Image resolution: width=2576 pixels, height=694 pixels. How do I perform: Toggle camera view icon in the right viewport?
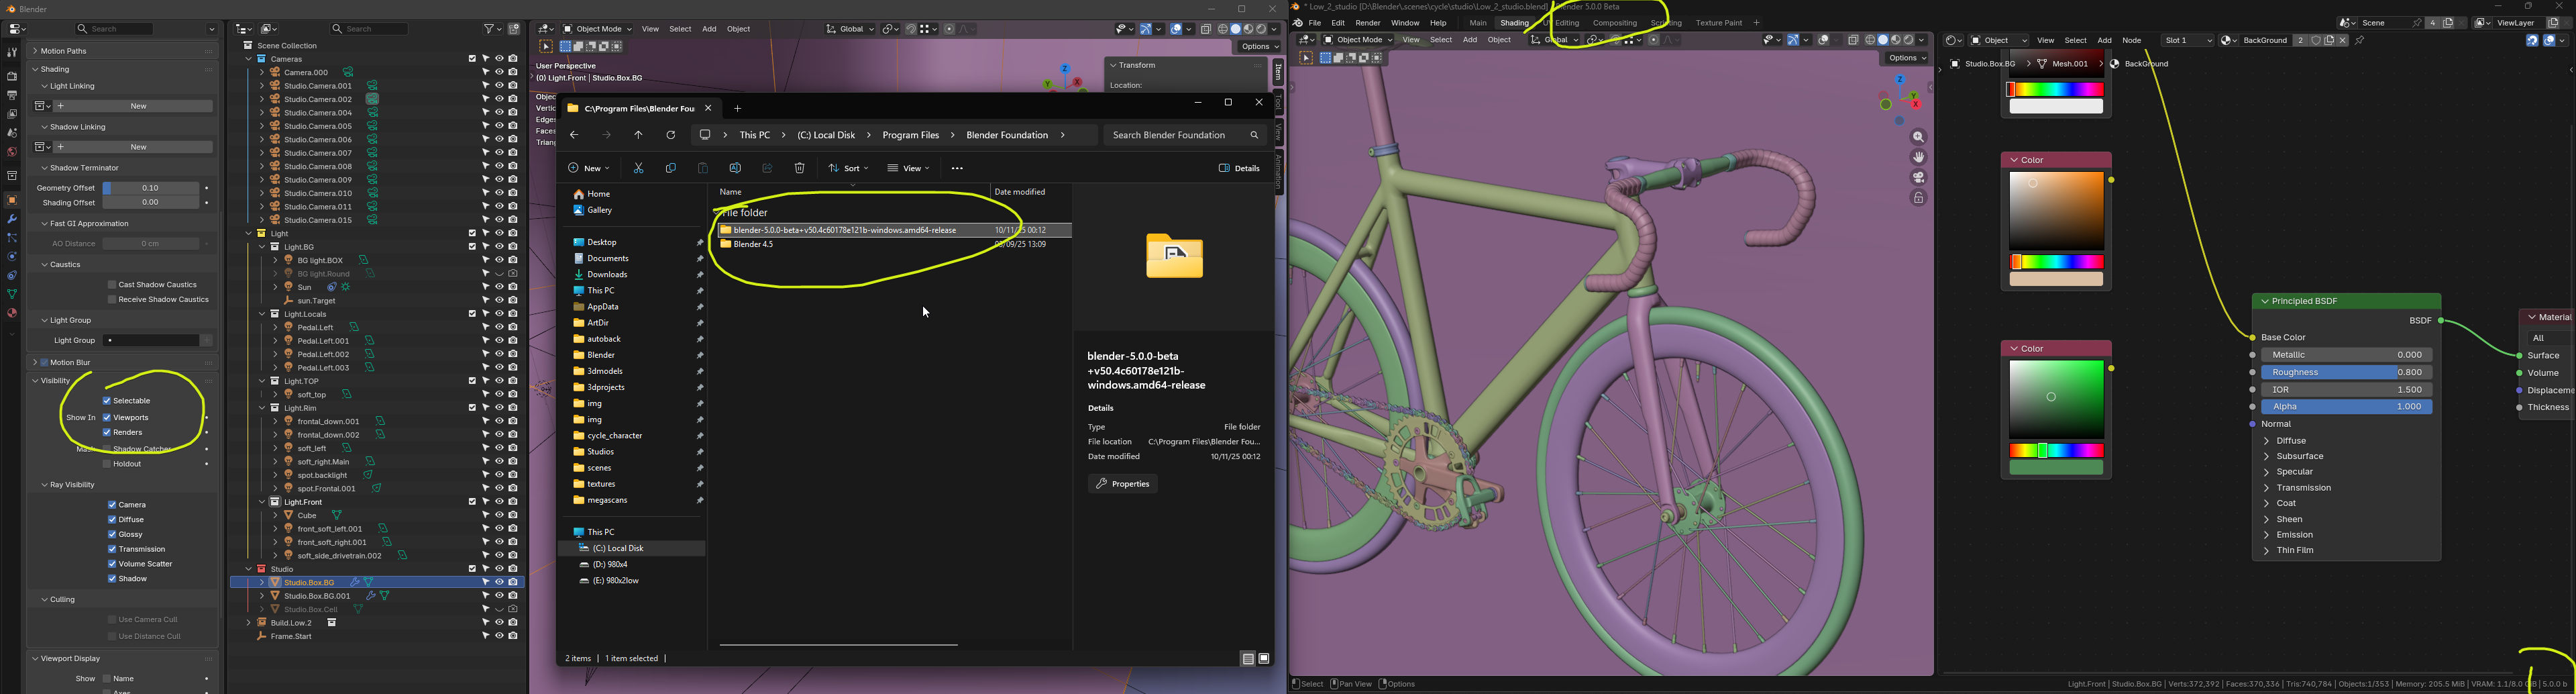tap(1918, 178)
